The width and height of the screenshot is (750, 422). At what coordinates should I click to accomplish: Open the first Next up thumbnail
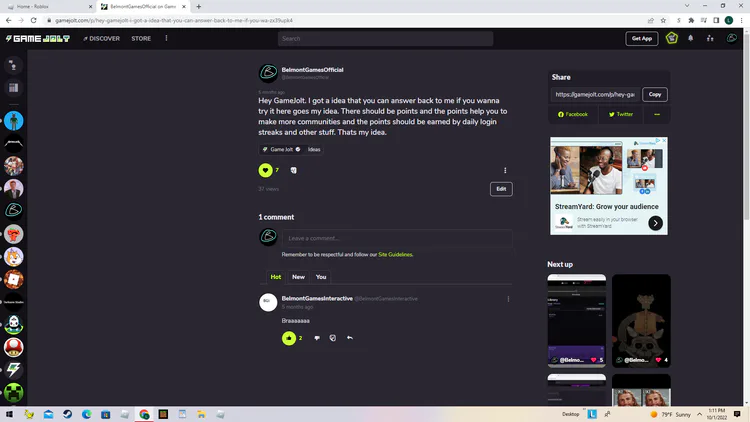[576, 321]
